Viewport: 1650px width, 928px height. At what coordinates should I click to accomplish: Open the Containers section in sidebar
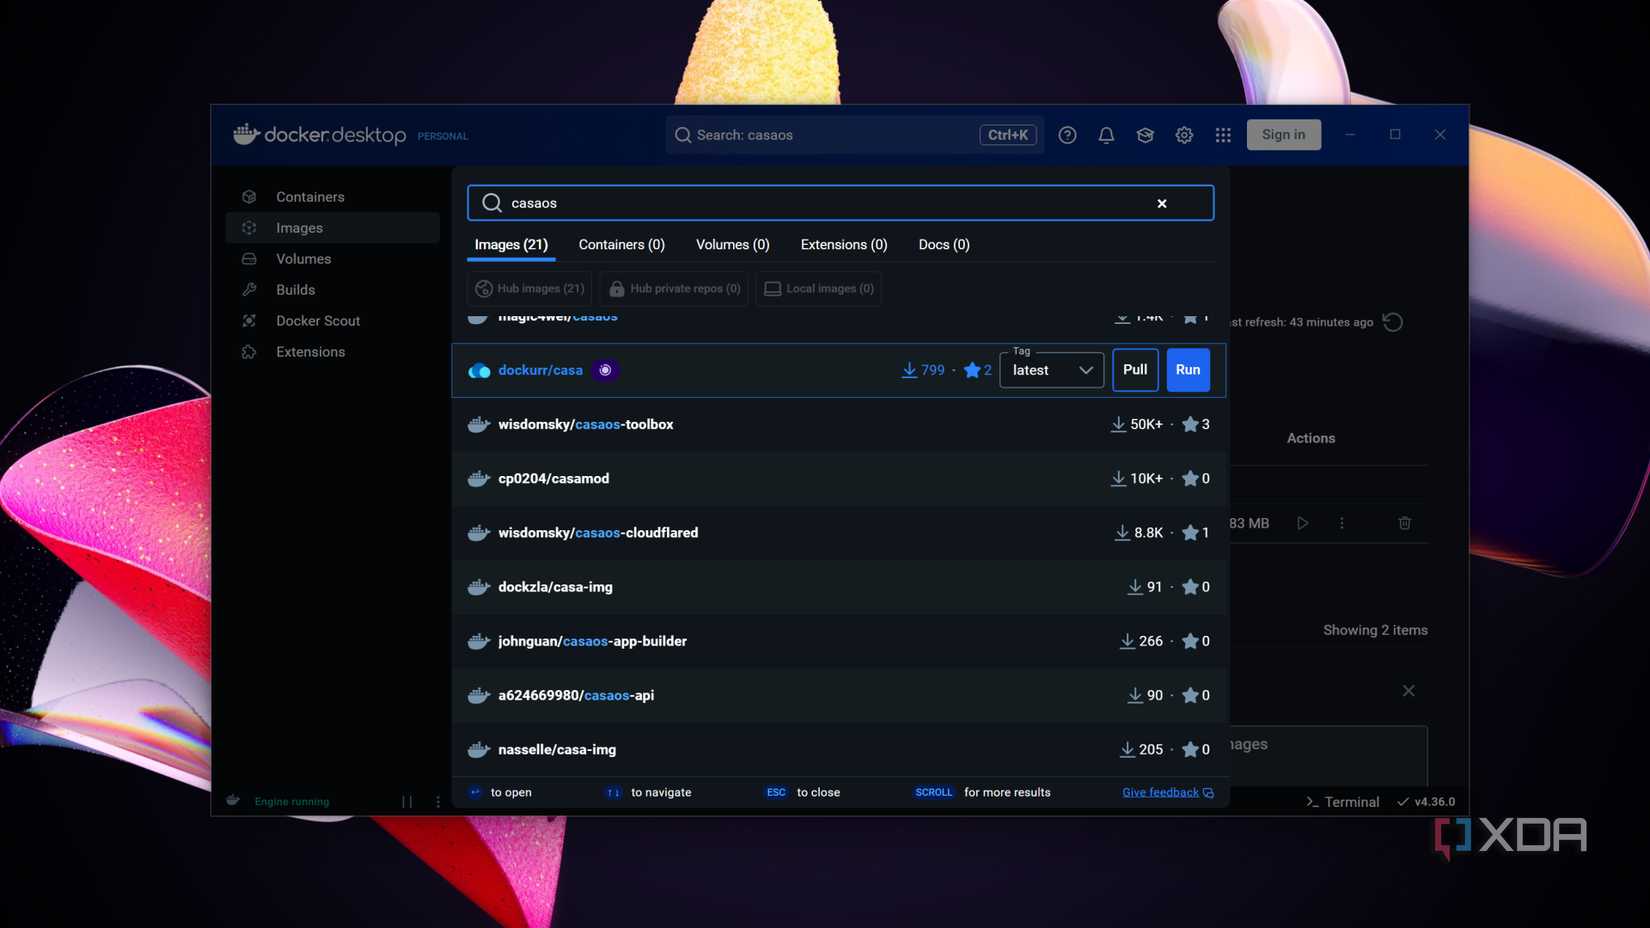(309, 196)
